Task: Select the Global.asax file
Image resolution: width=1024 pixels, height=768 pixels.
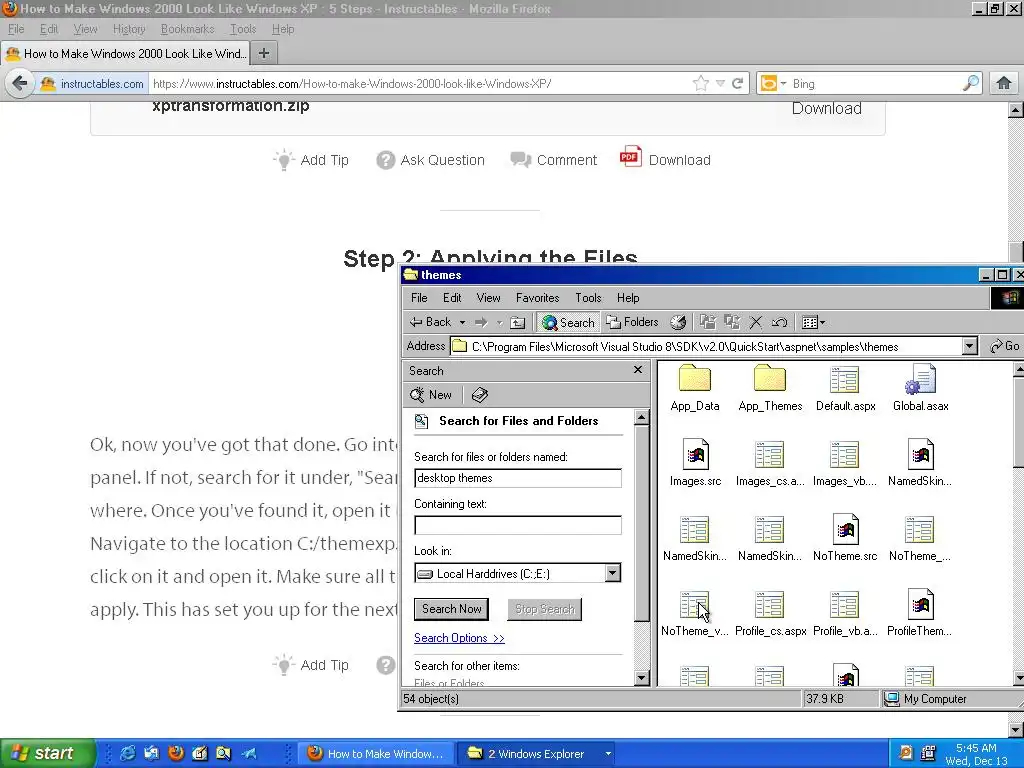Action: coord(920,388)
